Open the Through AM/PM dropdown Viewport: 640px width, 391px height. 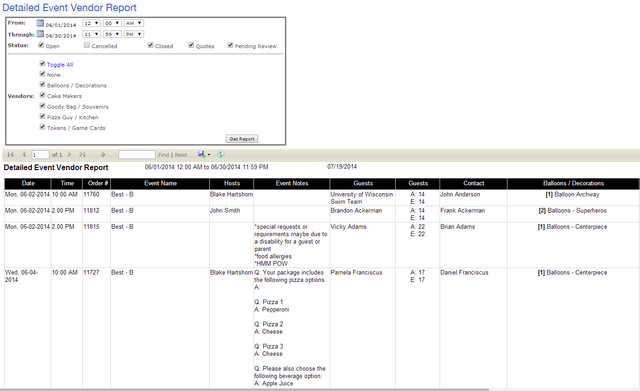pos(134,34)
